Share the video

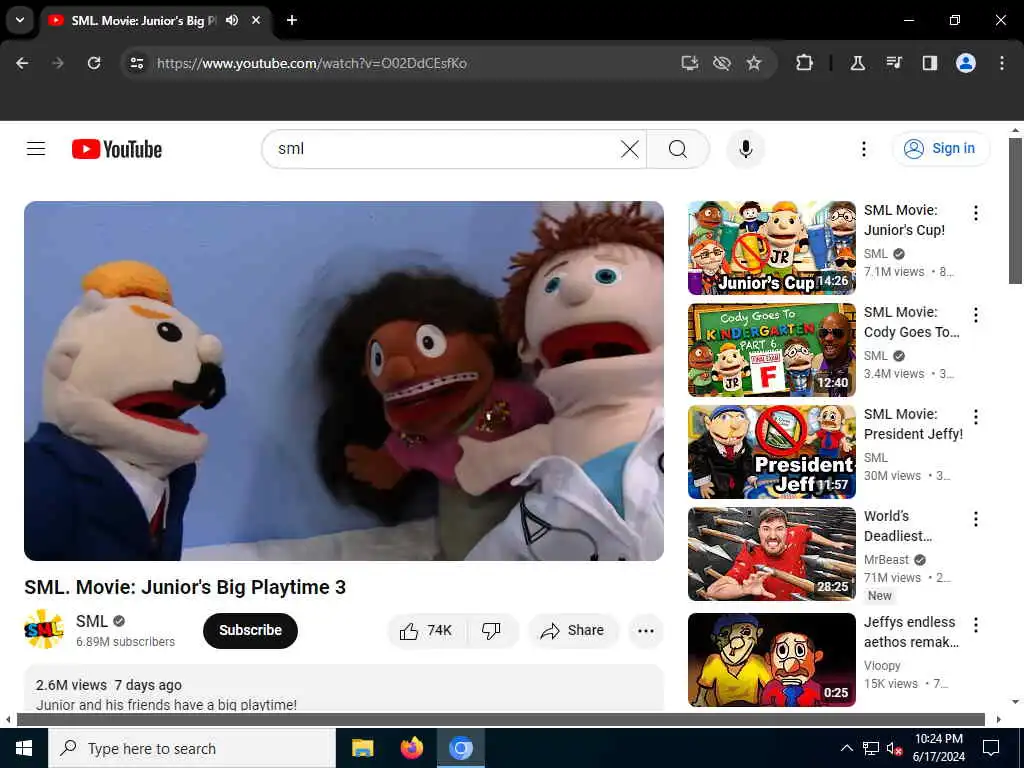click(x=572, y=630)
